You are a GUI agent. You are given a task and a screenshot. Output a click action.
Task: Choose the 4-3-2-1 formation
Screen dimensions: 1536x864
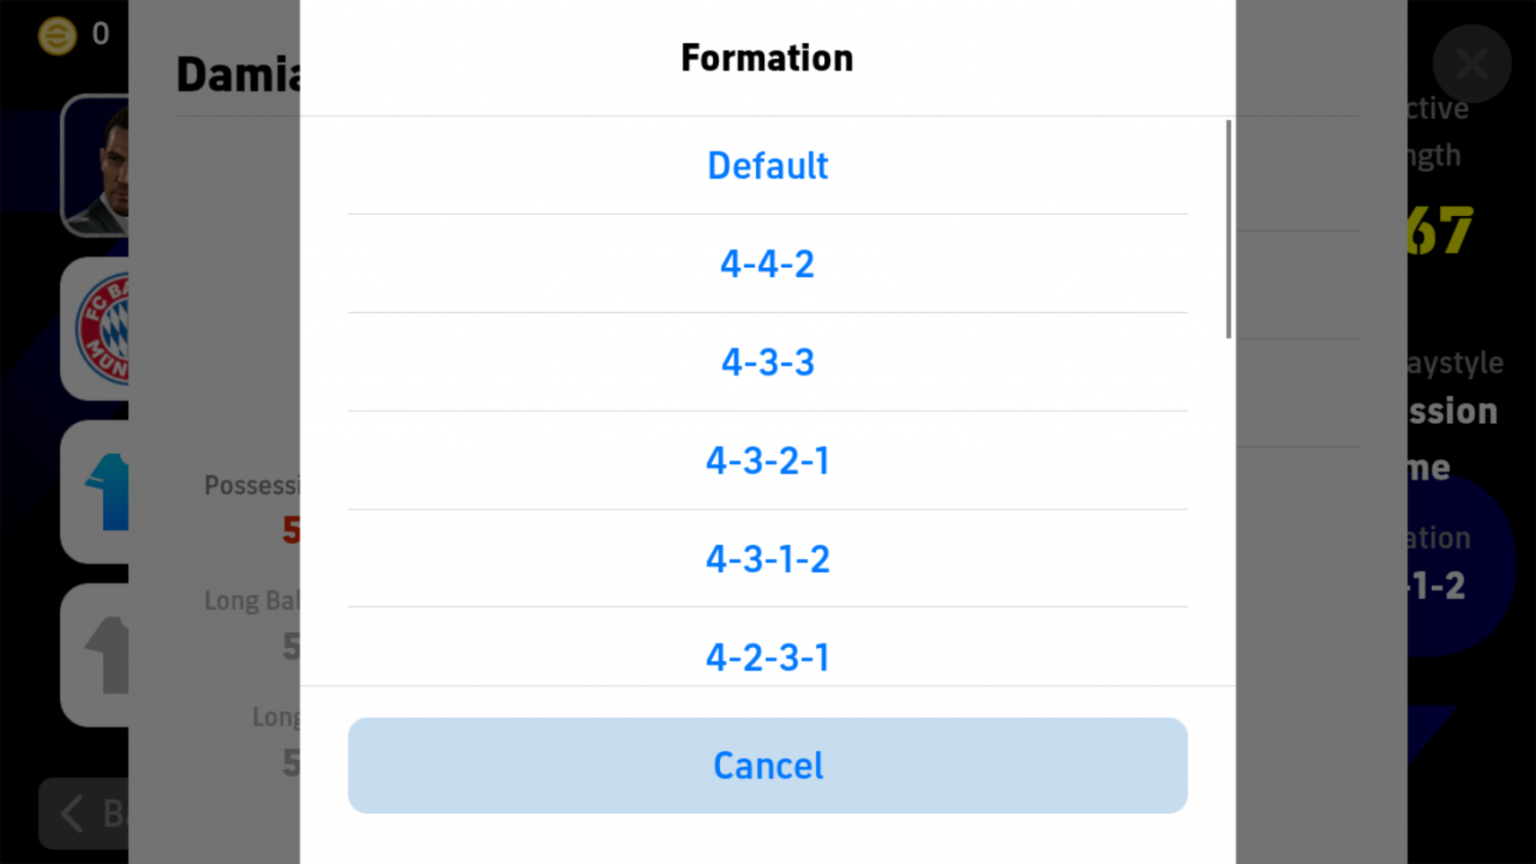click(x=767, y=460)
